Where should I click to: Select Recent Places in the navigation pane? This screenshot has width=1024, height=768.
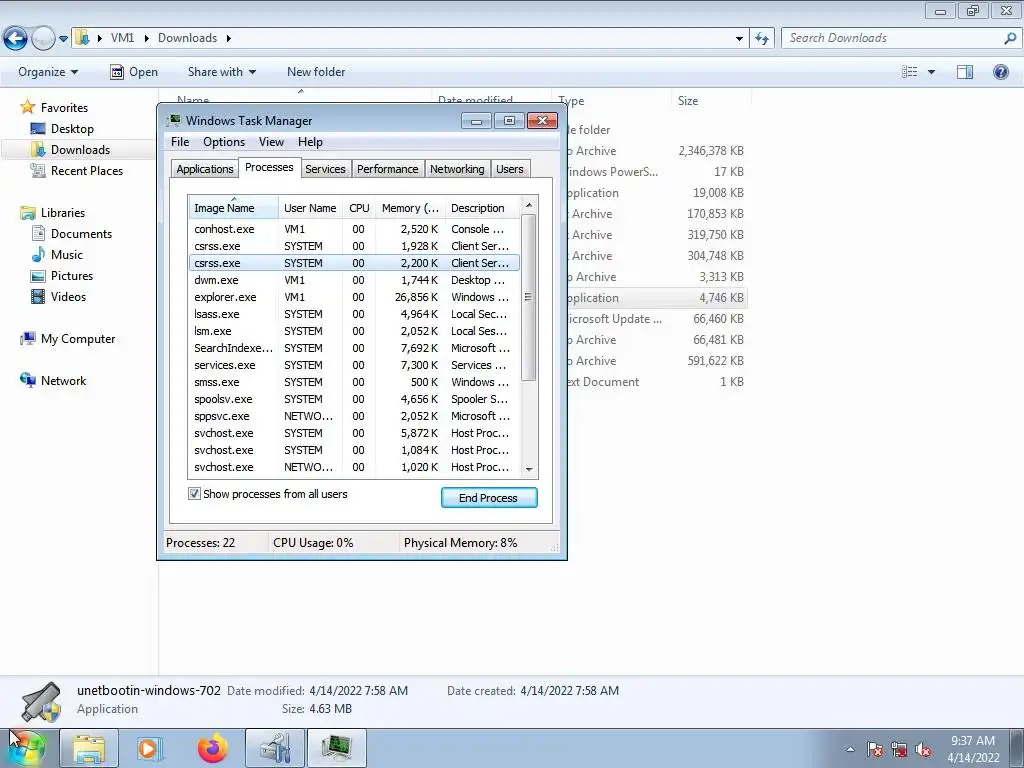77,170
